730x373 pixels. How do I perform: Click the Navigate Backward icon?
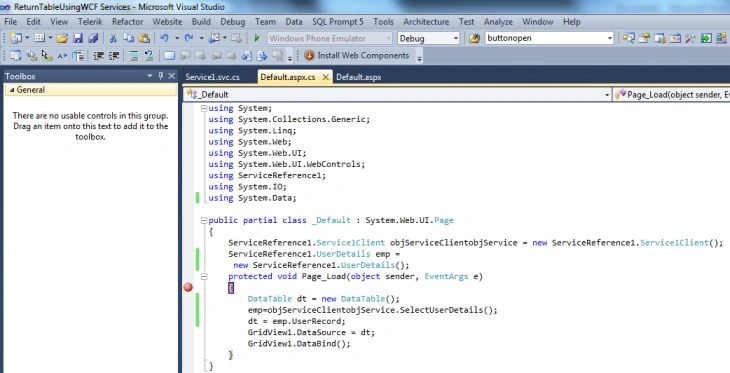pyautogui.click(x=214, y=38)
